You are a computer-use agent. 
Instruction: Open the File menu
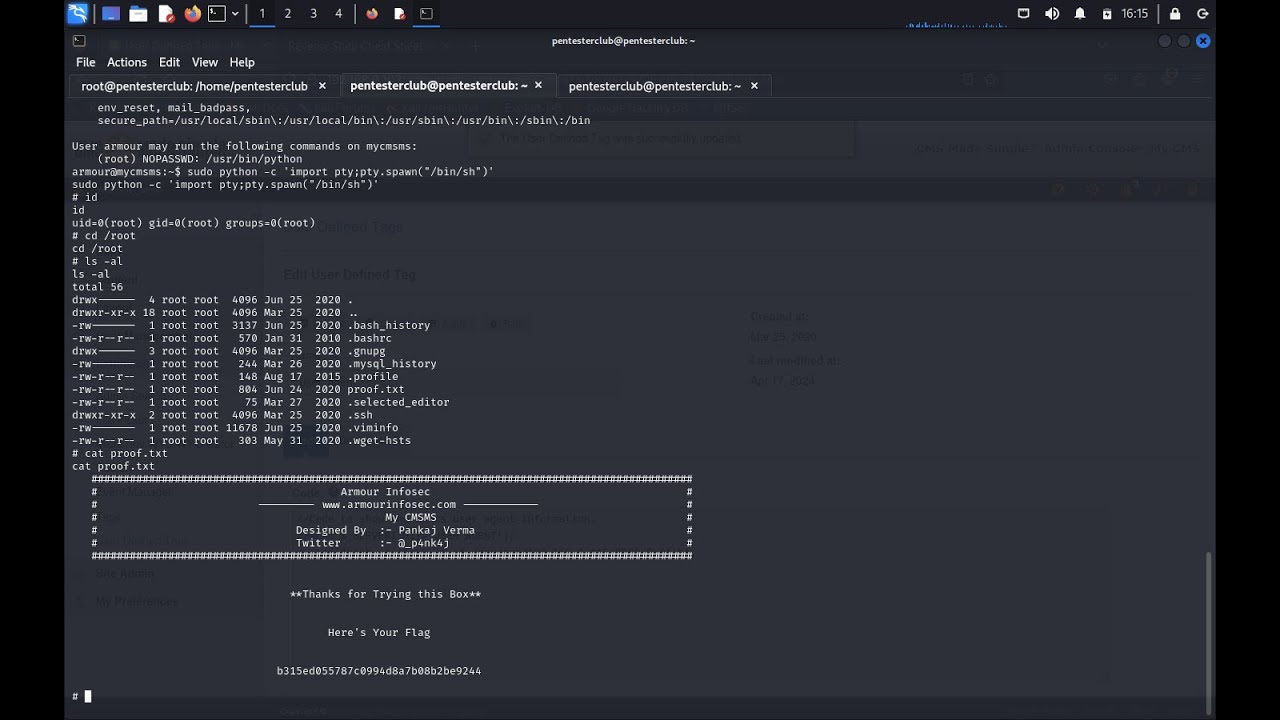(x=86, y=62)
